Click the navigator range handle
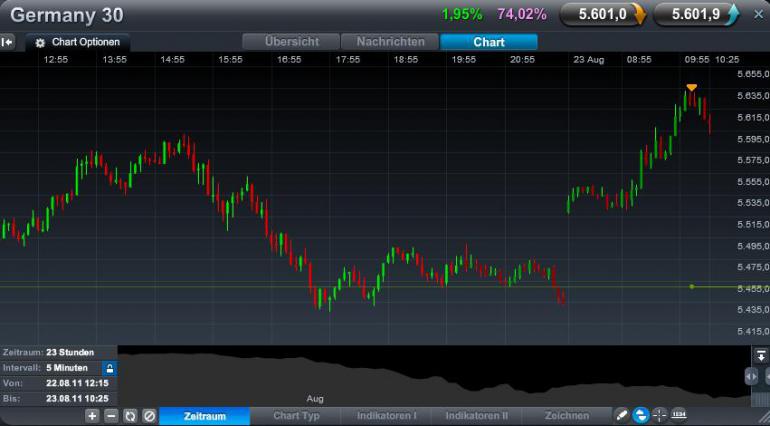This screenshot has height=426, width=770. [x=751, y=377]
